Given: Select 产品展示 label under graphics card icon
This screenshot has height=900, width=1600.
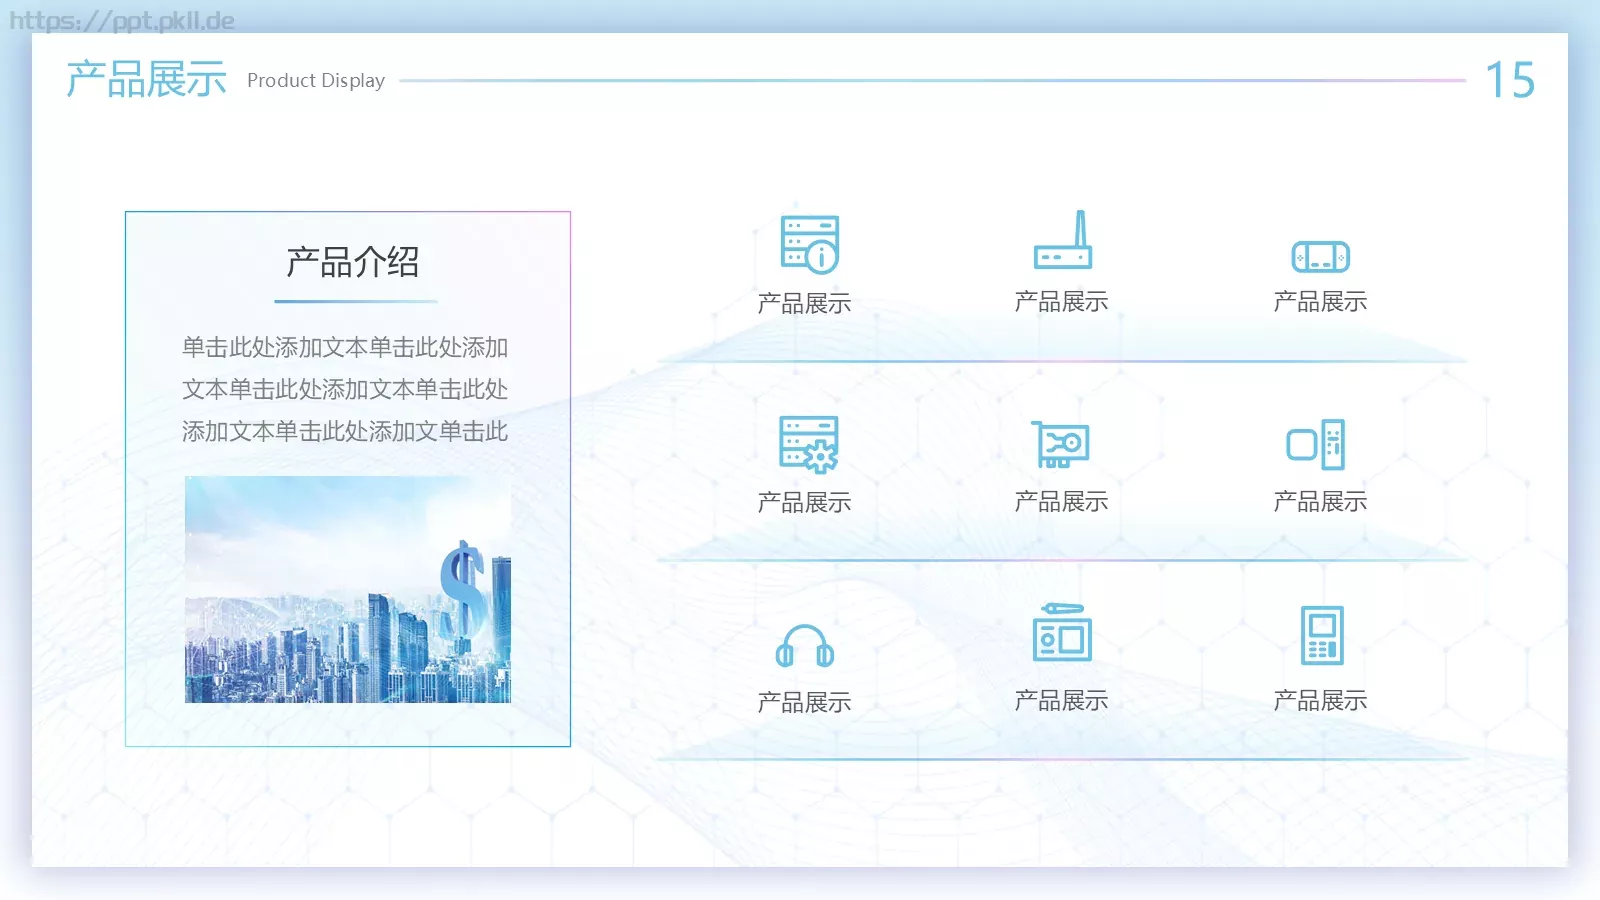Looking at the screenshot, I should (x=1061, y=501).
